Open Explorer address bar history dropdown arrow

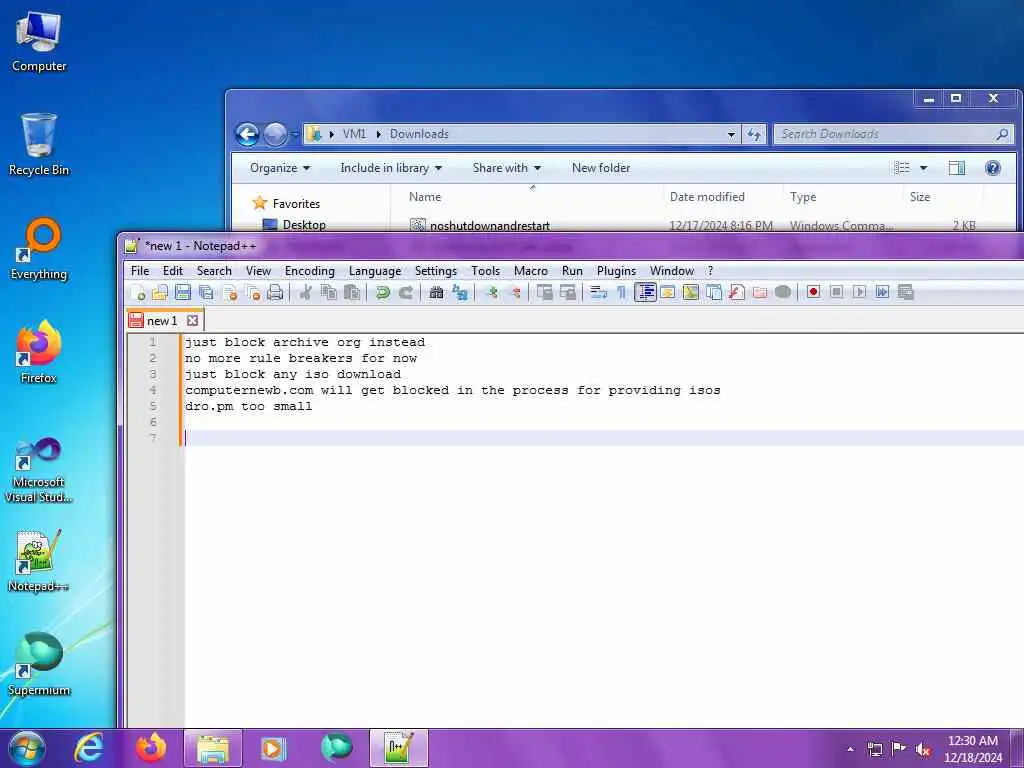(x=731, y=134)
